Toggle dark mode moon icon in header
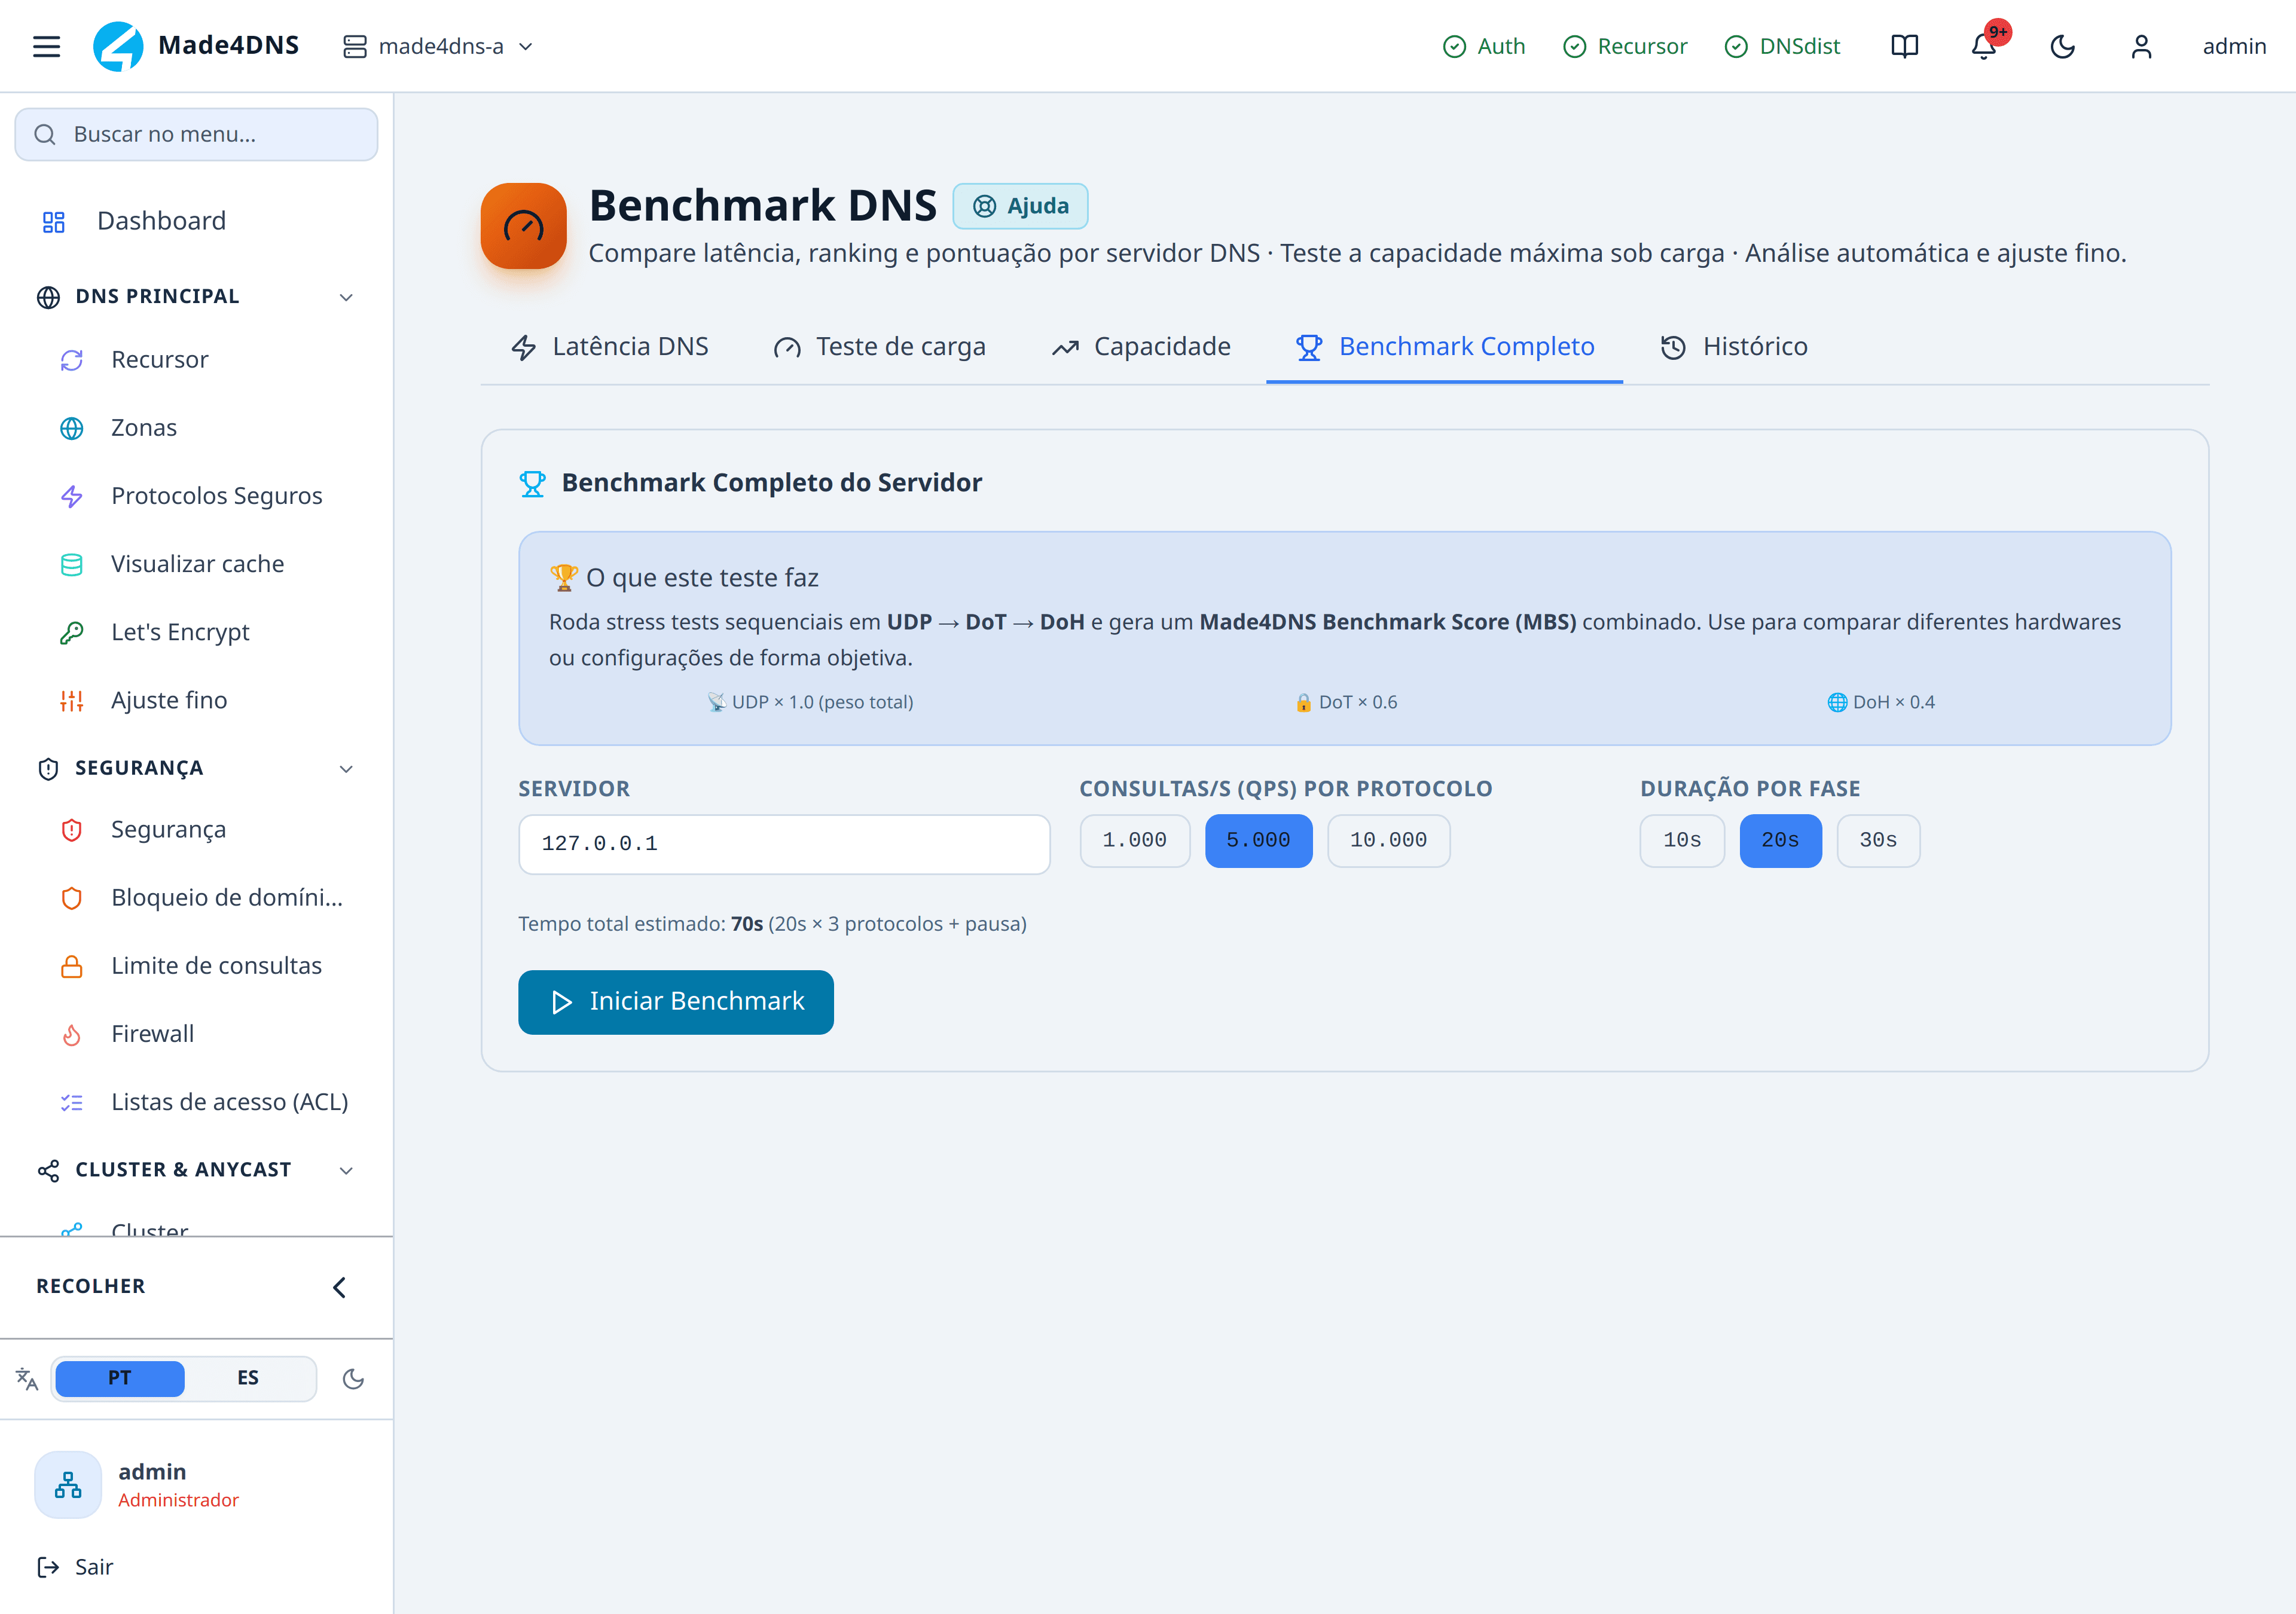The height and width of the screenshot is (1614, 2296). pos(2062,46)
